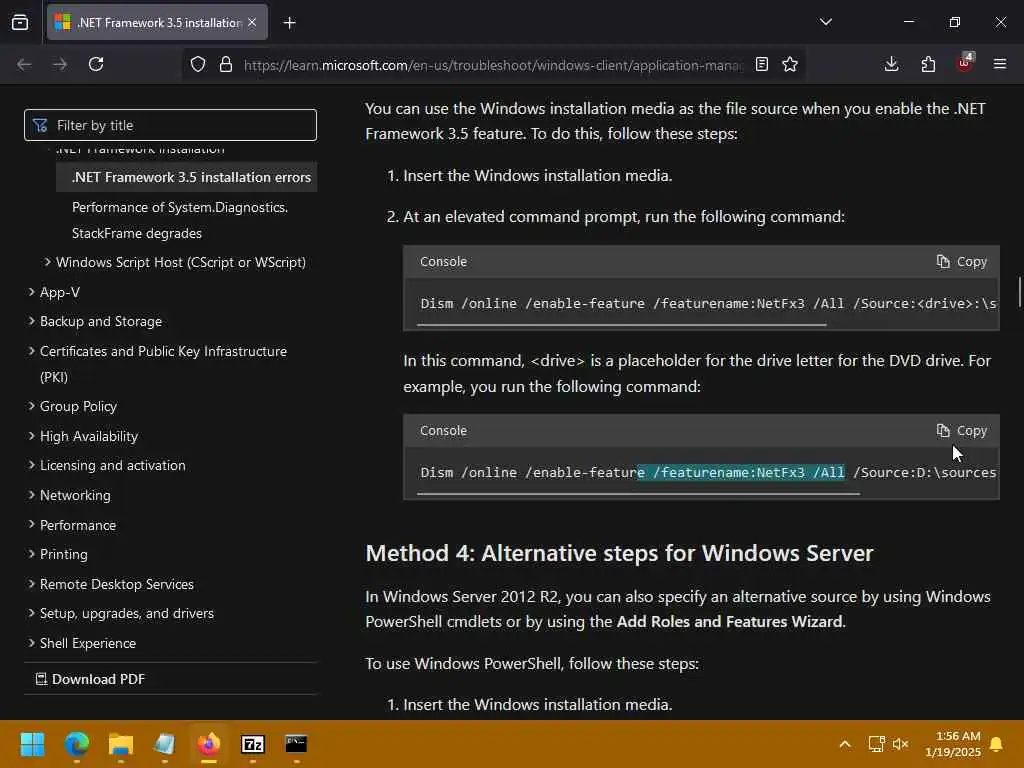Image resolution: width=1024 pixels, height=768 pixels.
Task: Open 7-Zip from the taskbar
Action: point(253,744)
